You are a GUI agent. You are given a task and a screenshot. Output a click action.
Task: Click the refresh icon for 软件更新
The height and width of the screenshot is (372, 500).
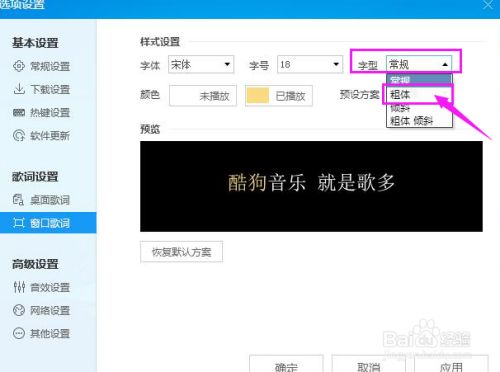click(x=19, y=136)
